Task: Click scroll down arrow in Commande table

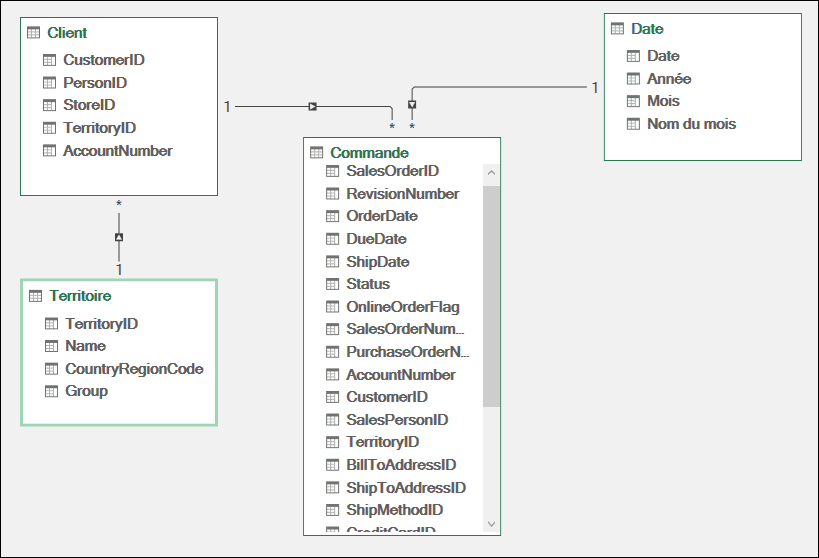Action: click(491, 524)
